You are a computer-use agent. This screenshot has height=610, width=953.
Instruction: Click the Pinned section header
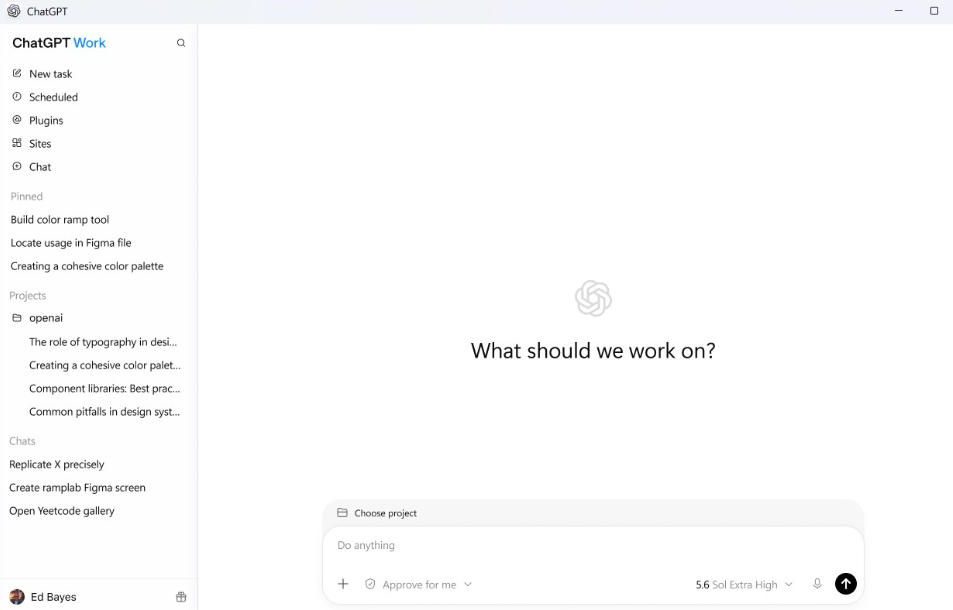(x=26, y=196)
